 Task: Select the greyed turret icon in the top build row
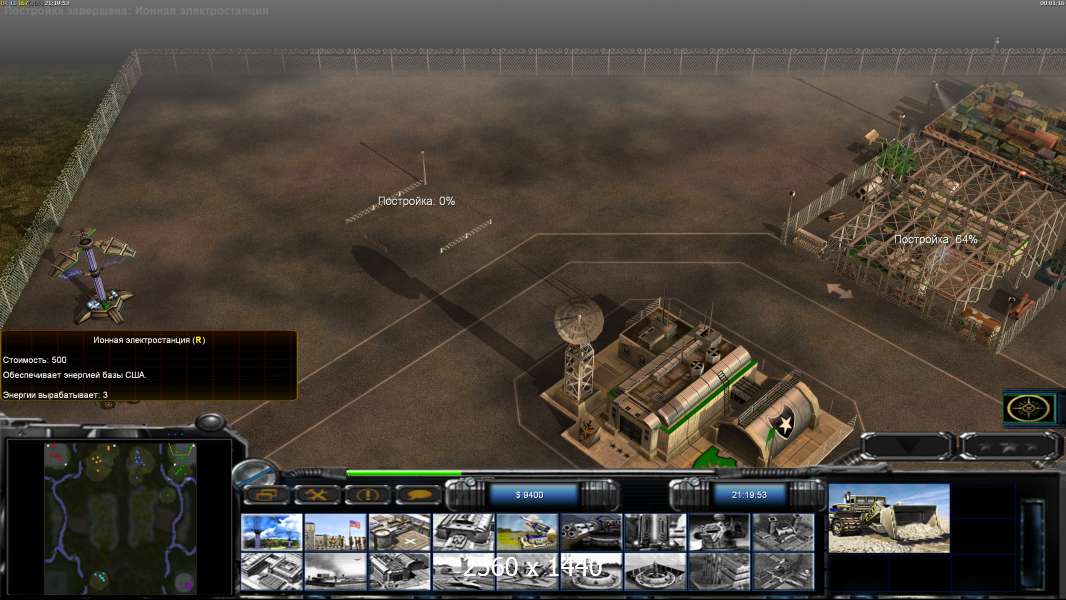point(719,531)
